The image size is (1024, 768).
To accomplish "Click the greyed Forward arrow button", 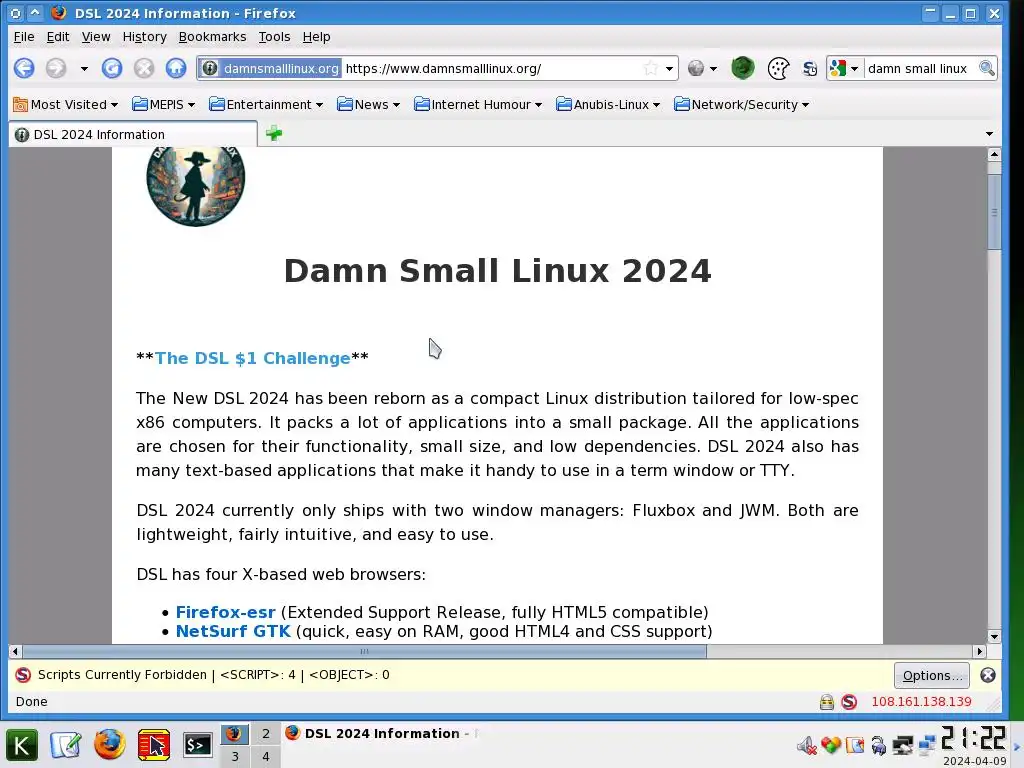I will coord(56,68).
